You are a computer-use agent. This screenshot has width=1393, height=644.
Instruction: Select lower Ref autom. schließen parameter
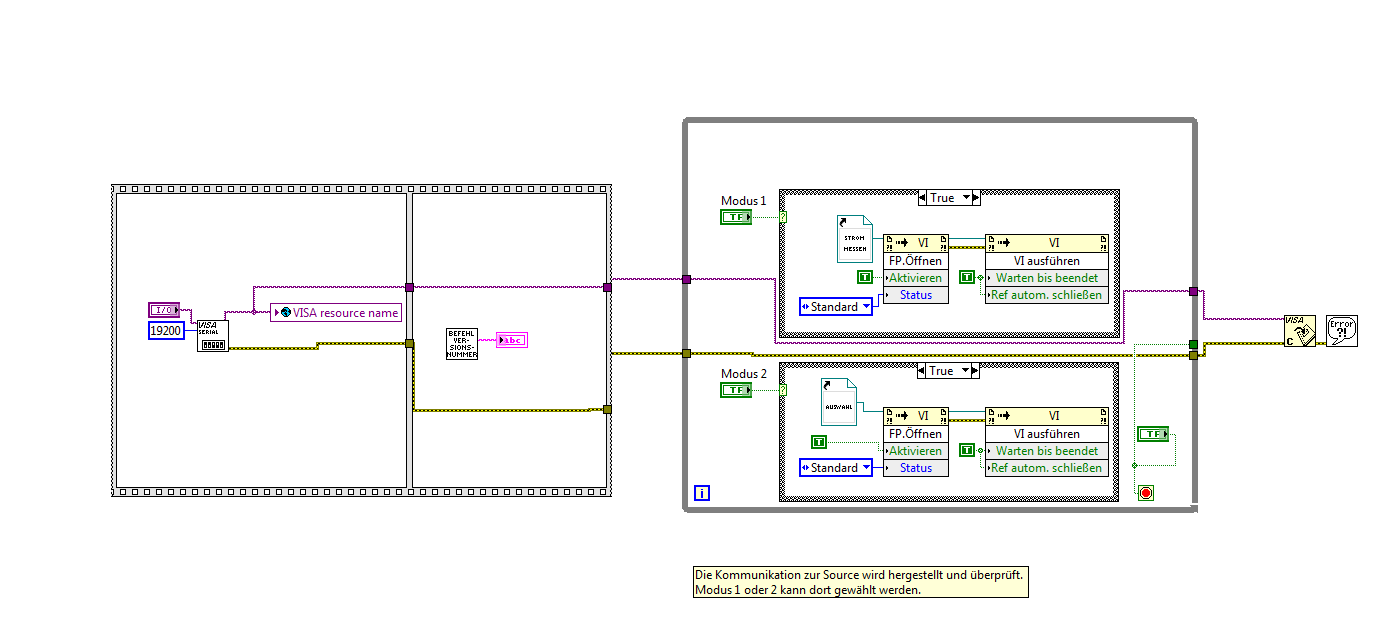point(1047,468)
